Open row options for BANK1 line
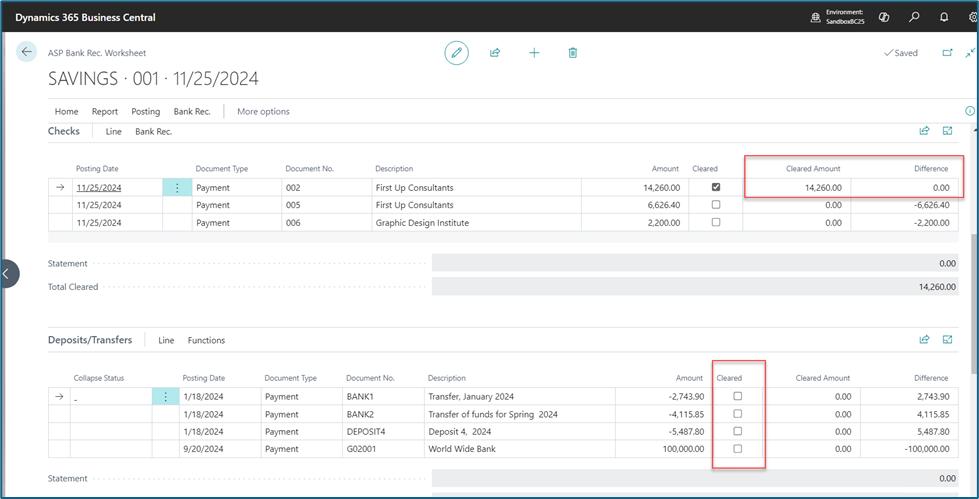Screen dimensions: 979x499 (166, 397)
